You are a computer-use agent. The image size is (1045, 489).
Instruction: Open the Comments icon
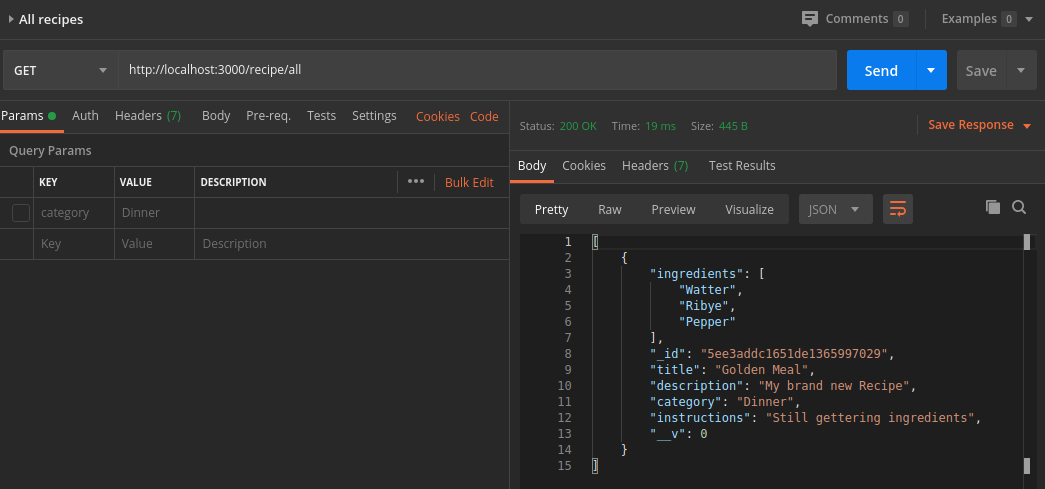(810, 19)
